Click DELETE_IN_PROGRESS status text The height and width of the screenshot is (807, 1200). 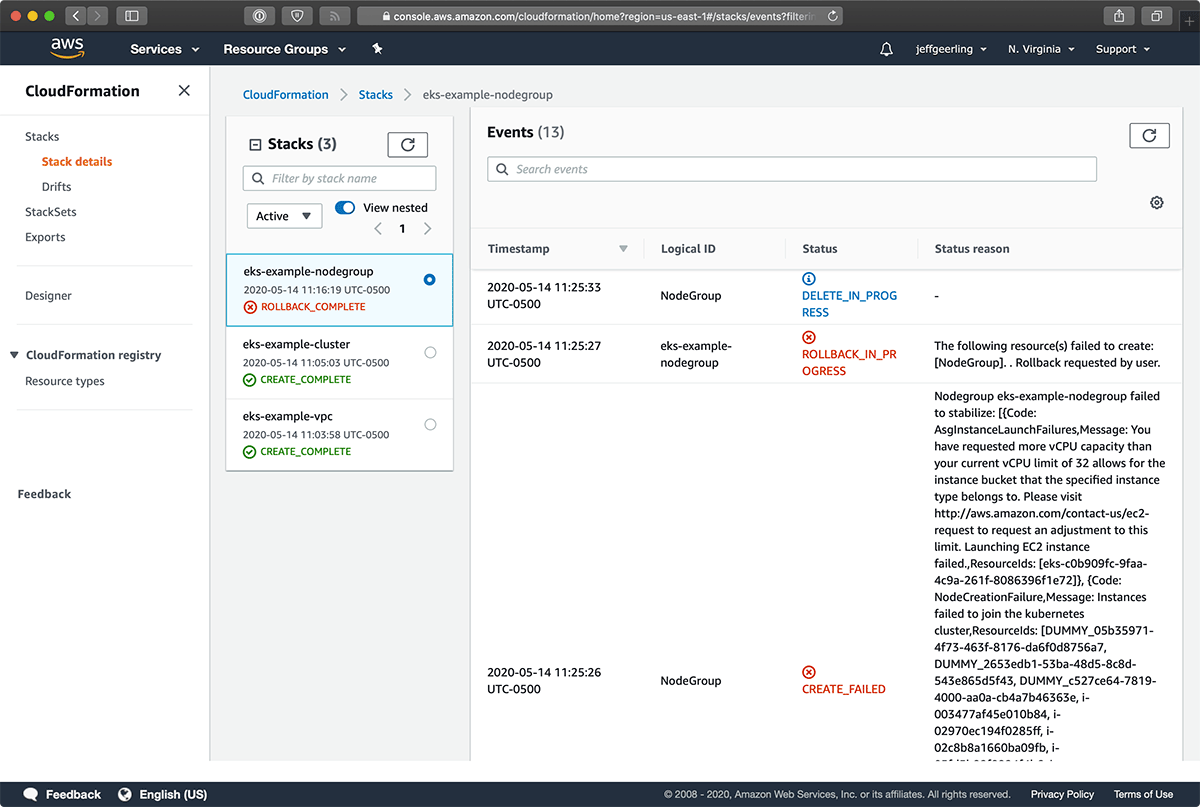[849, 304]
